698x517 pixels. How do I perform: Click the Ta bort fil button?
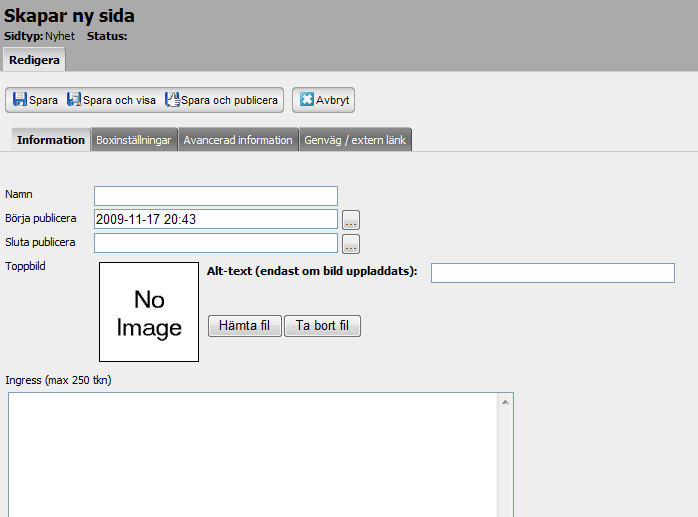click(x=322, y=326)
